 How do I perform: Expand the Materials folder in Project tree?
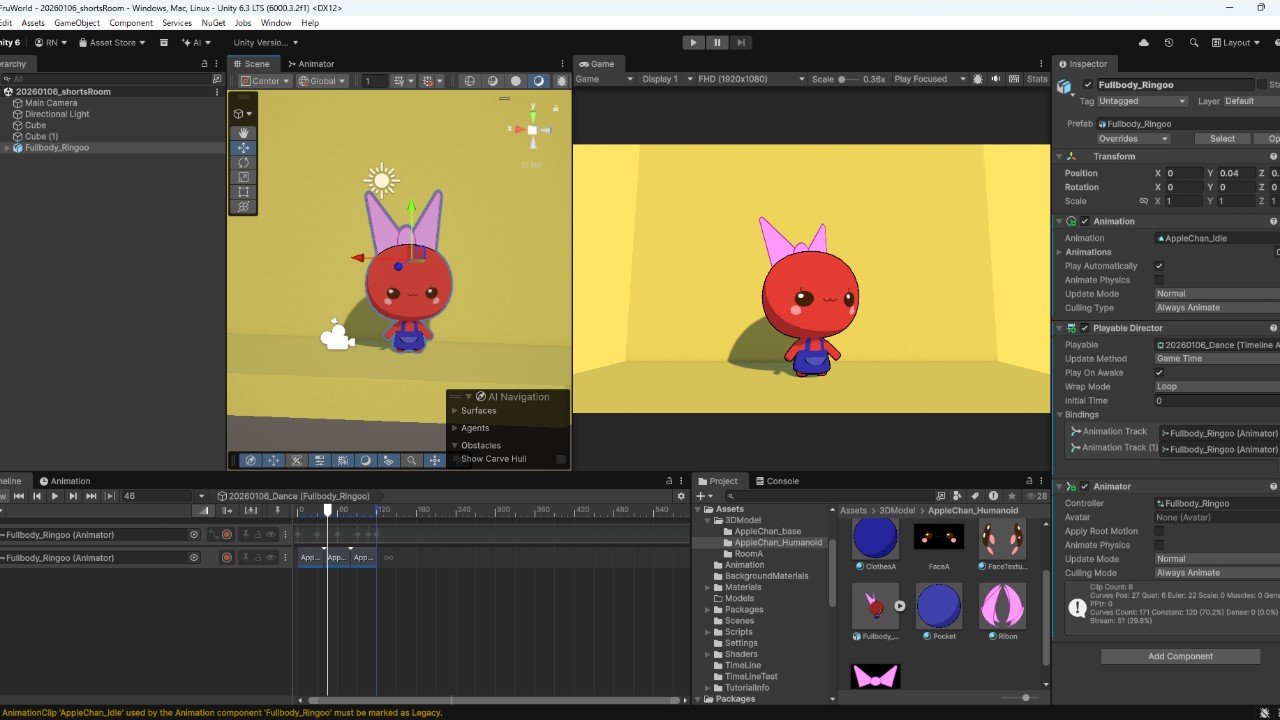(707, 587)
